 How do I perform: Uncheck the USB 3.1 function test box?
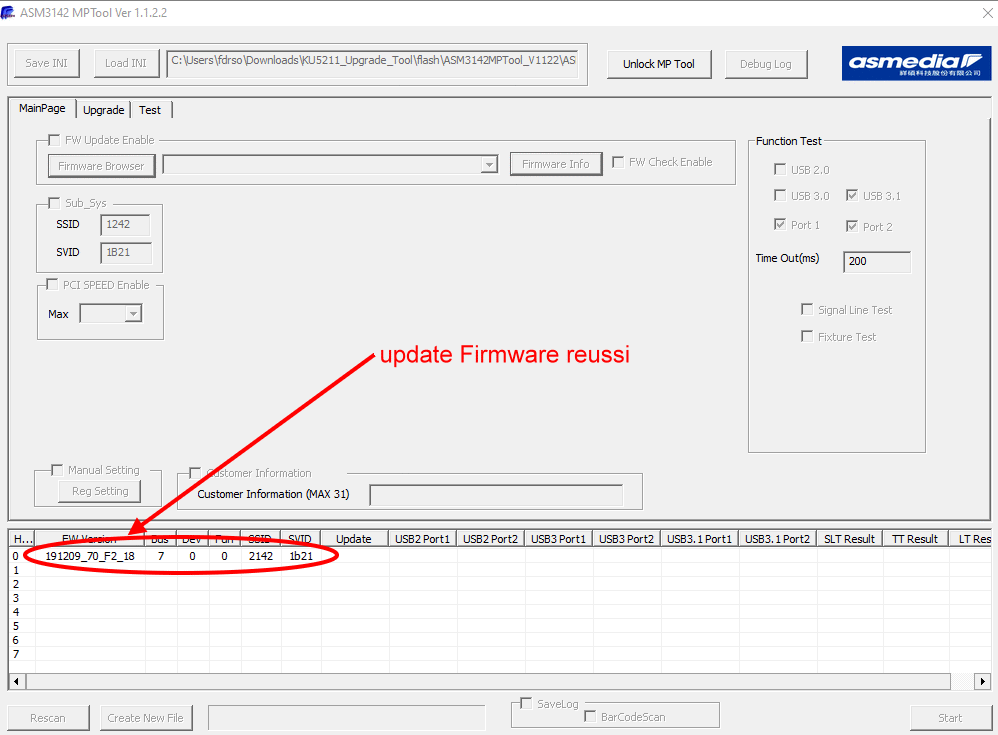pyautogui.click(x=852, y=195)
